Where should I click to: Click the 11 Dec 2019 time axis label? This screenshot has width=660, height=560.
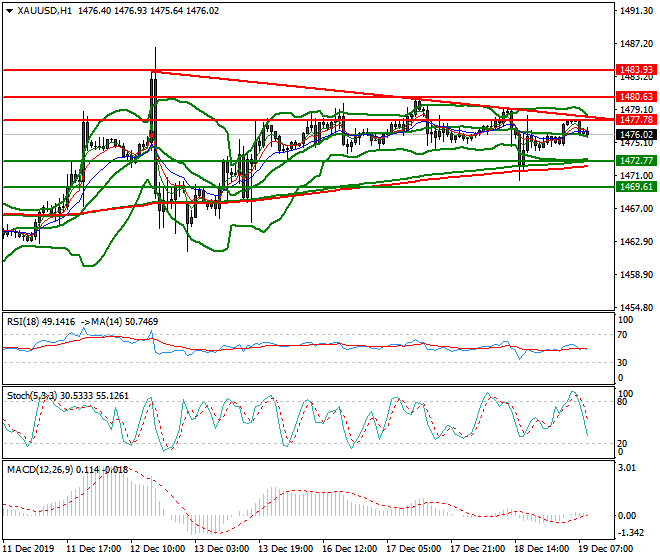[28, 549]
